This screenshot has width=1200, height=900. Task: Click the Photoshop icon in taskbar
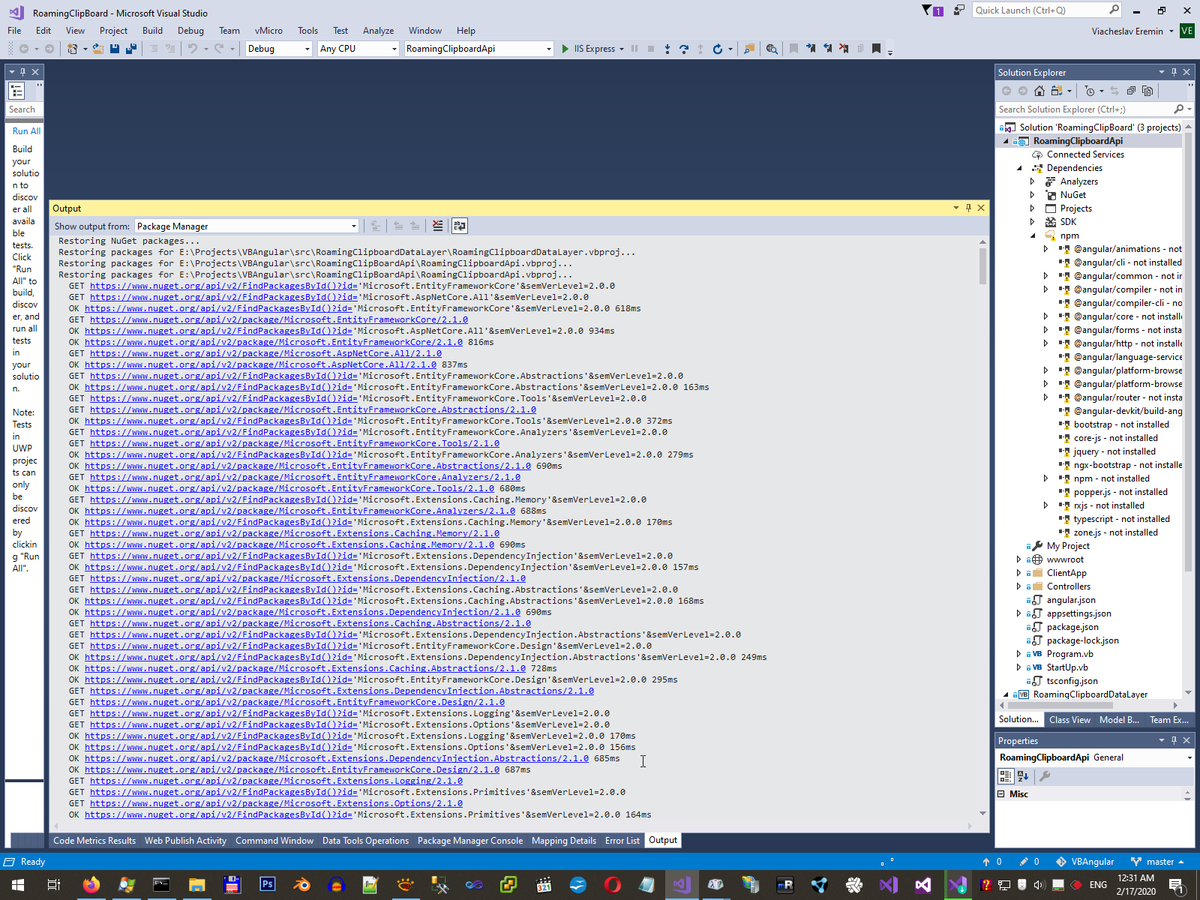click(x=267, y=885)
